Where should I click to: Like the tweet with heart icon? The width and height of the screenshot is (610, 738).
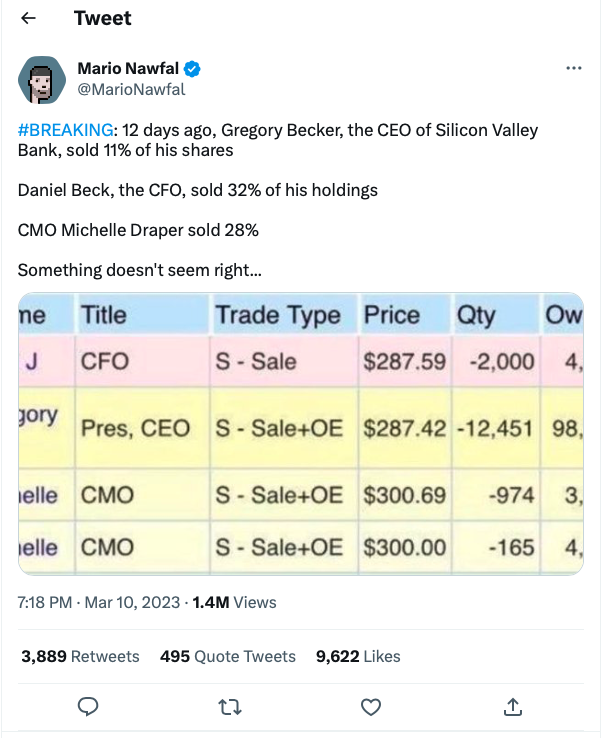(370, 707)
